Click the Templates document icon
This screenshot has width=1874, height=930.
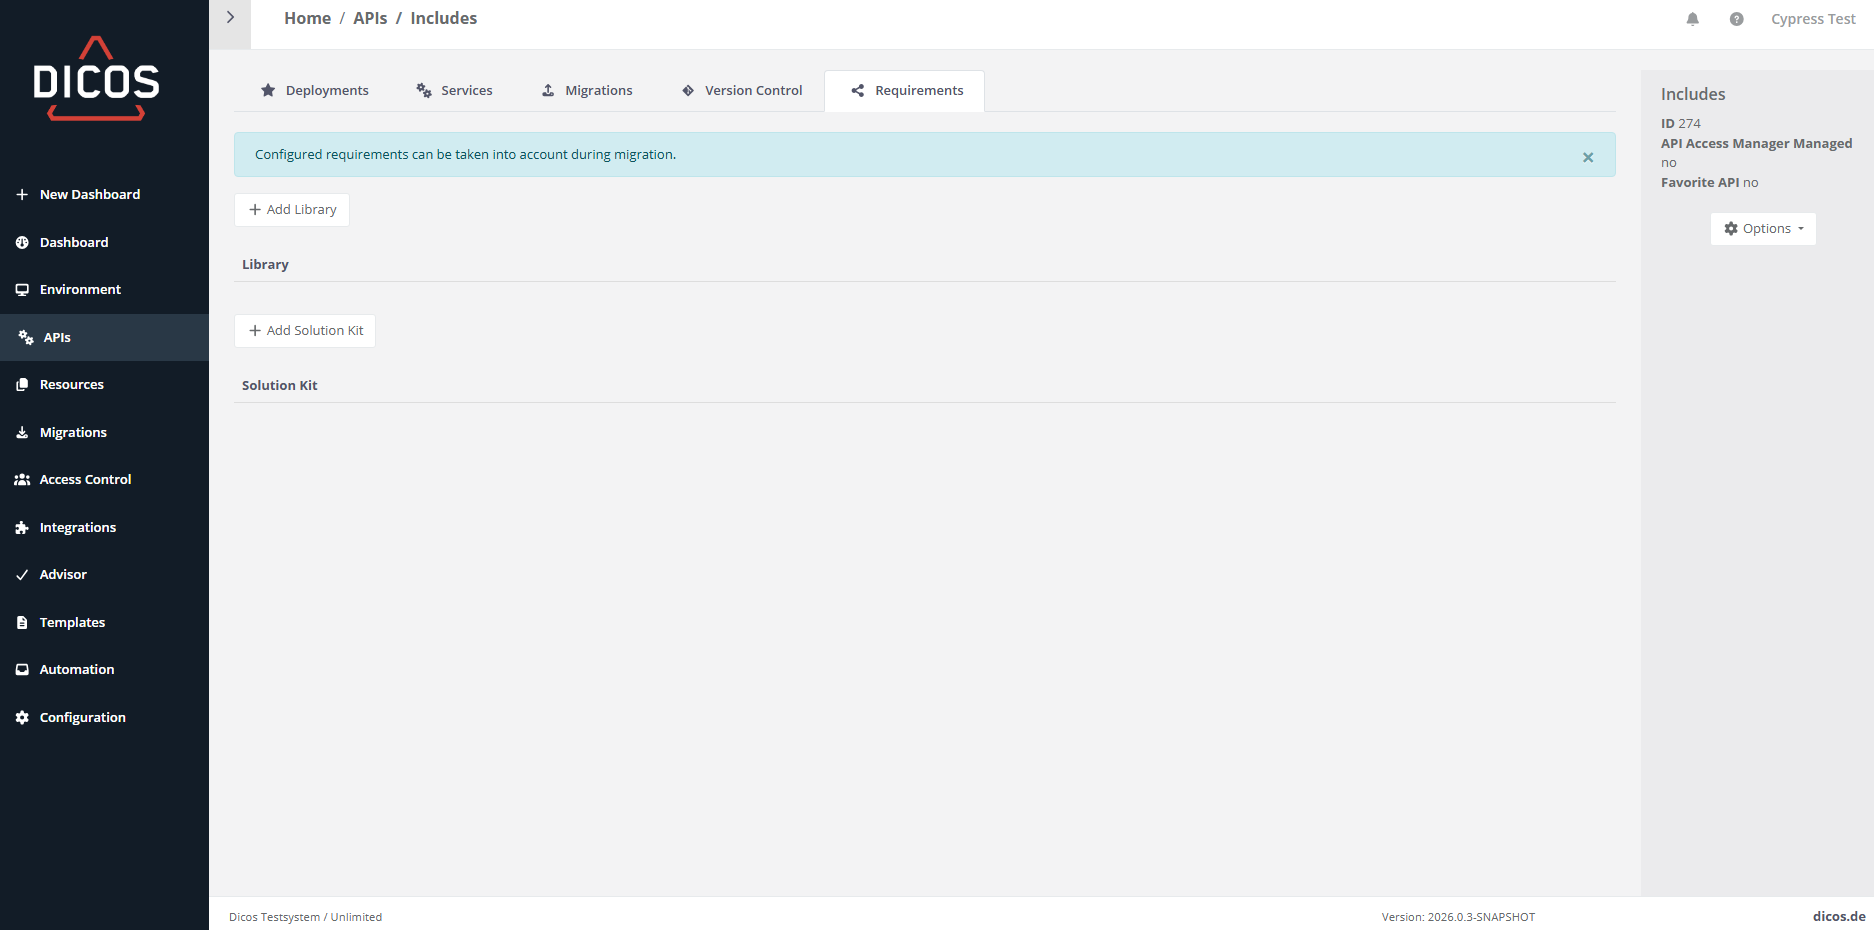[x=22, y=623]
